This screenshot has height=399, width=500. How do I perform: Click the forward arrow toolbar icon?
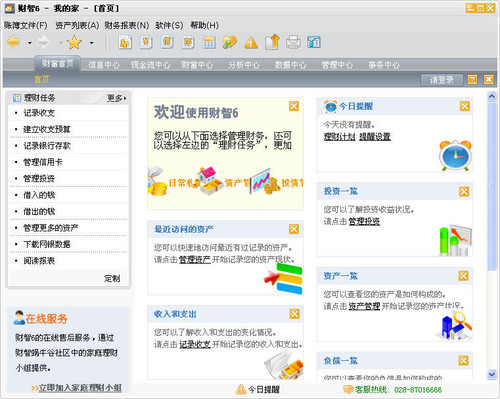coord(43,42)
